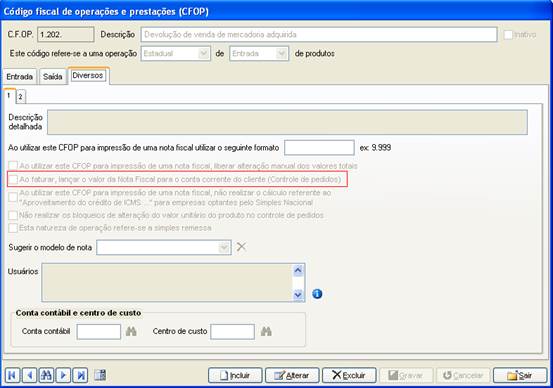Click the Cancelar button
The image size is (553, 388).
coord(463,375)
